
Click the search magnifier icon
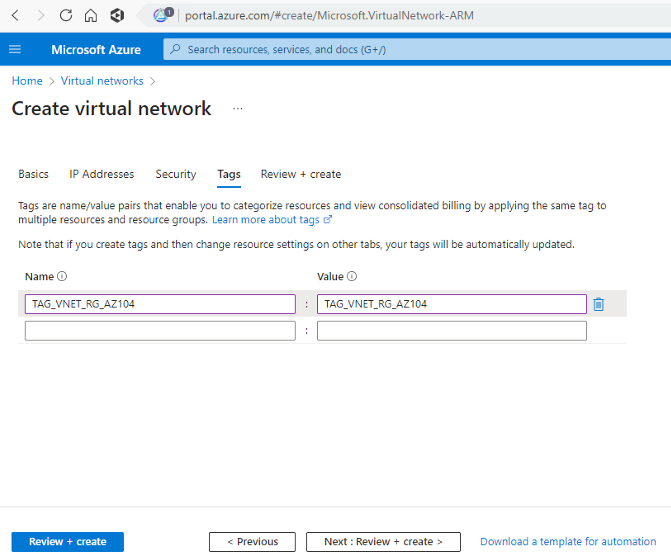(175, 49)
